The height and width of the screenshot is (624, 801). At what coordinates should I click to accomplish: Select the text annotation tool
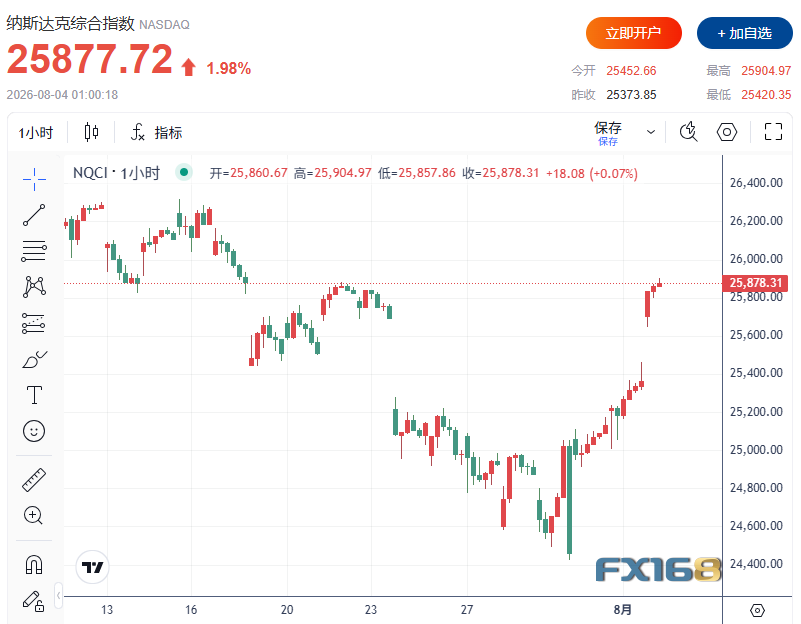click(34, 395)
